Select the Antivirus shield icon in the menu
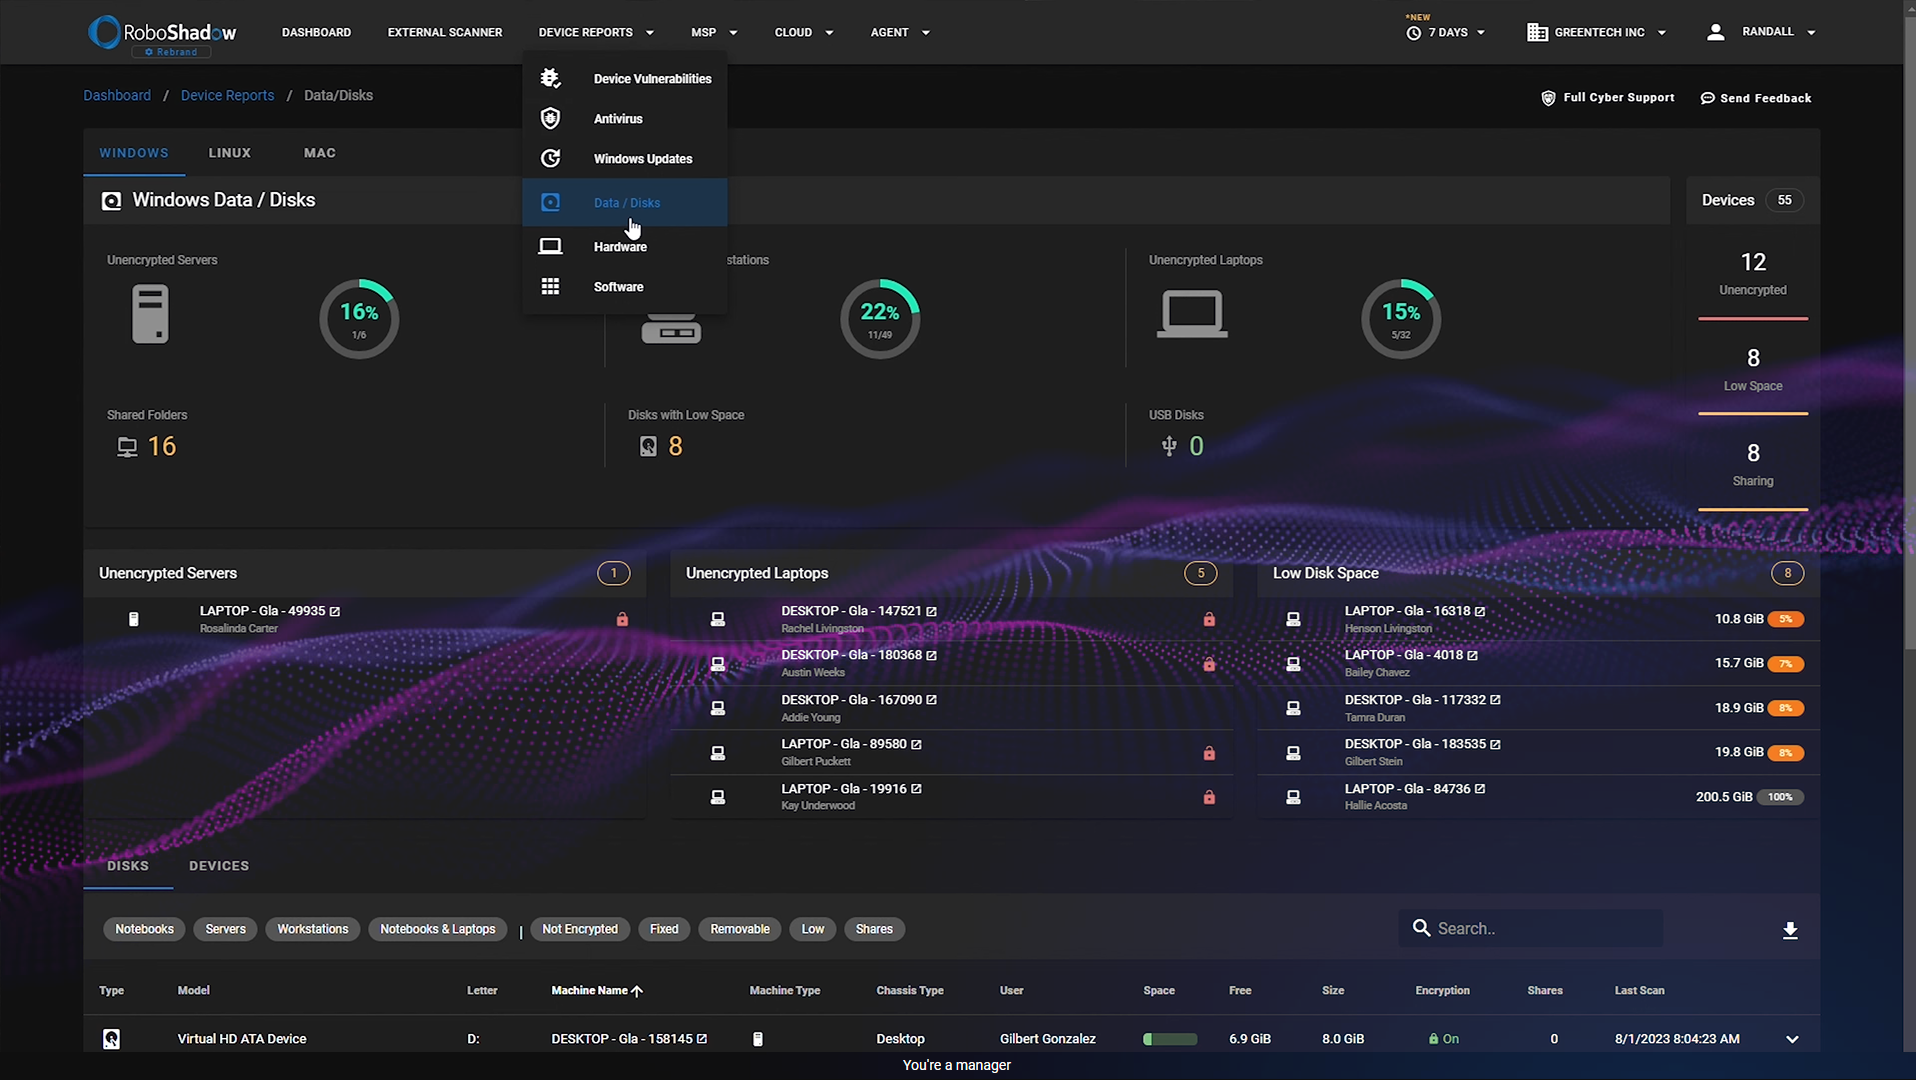 (x=550, y=118)
